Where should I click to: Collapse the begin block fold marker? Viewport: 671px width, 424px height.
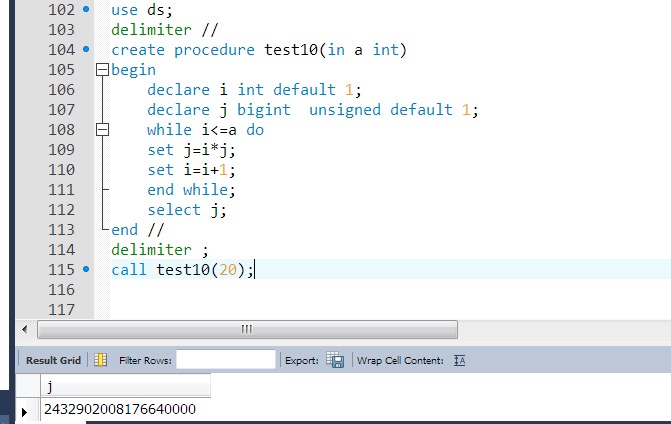point(102,70)
